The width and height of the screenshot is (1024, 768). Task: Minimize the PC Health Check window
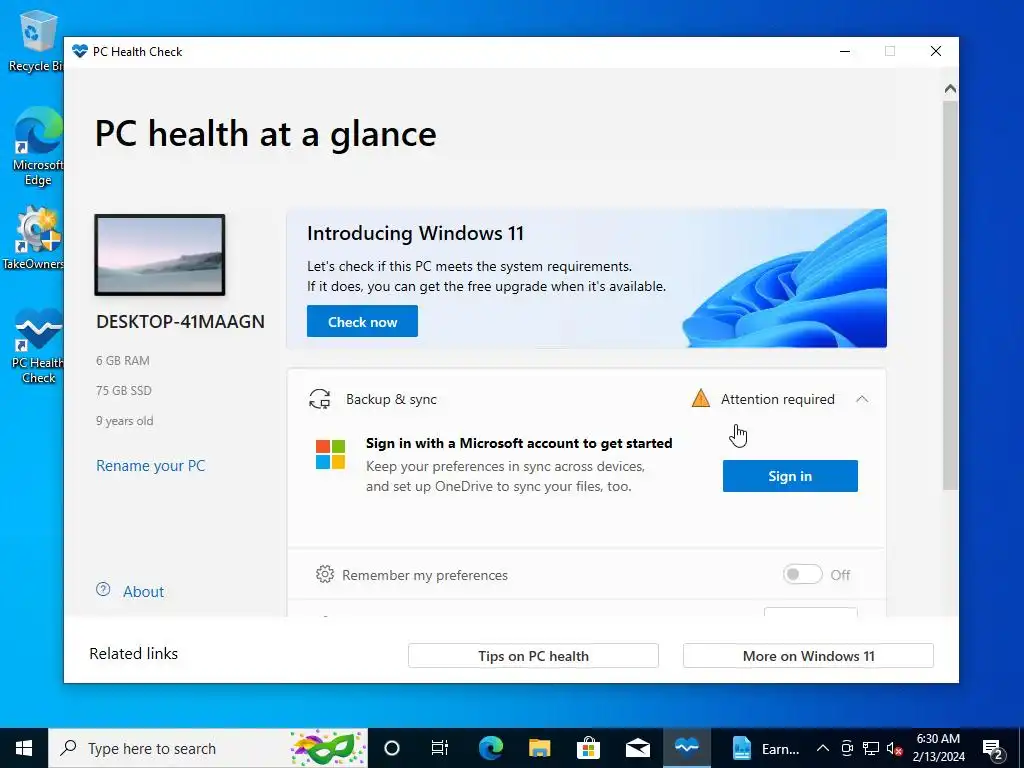845,51
